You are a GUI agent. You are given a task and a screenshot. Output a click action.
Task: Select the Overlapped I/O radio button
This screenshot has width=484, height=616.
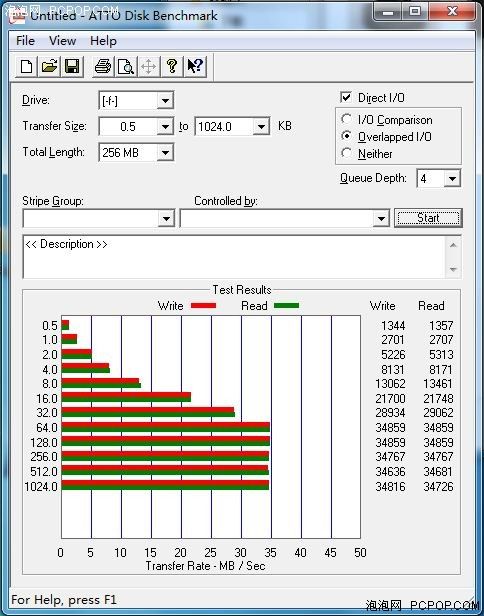click(x=346, y=136)
